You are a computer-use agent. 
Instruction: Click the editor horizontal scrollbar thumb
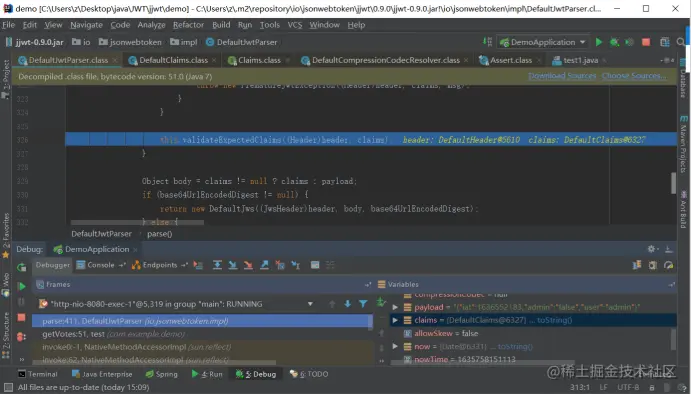pyautogui.click(x=137, y=223)
